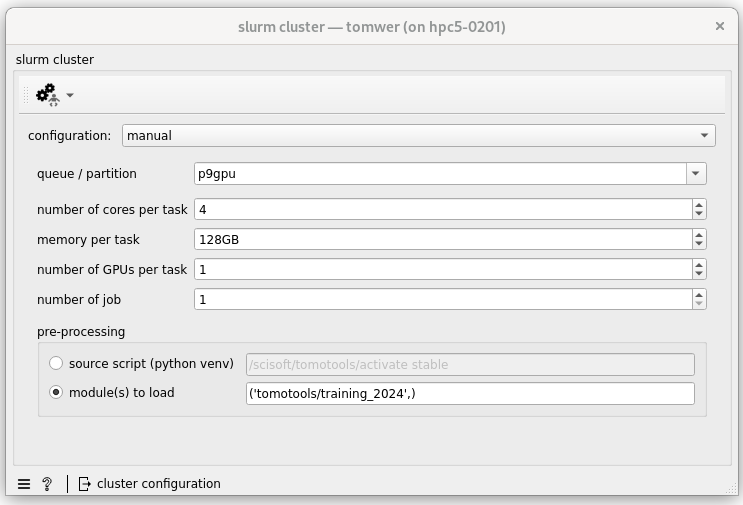
Task: Expand the queue / partition dropdown arrow
Action: tap(696, 173)
